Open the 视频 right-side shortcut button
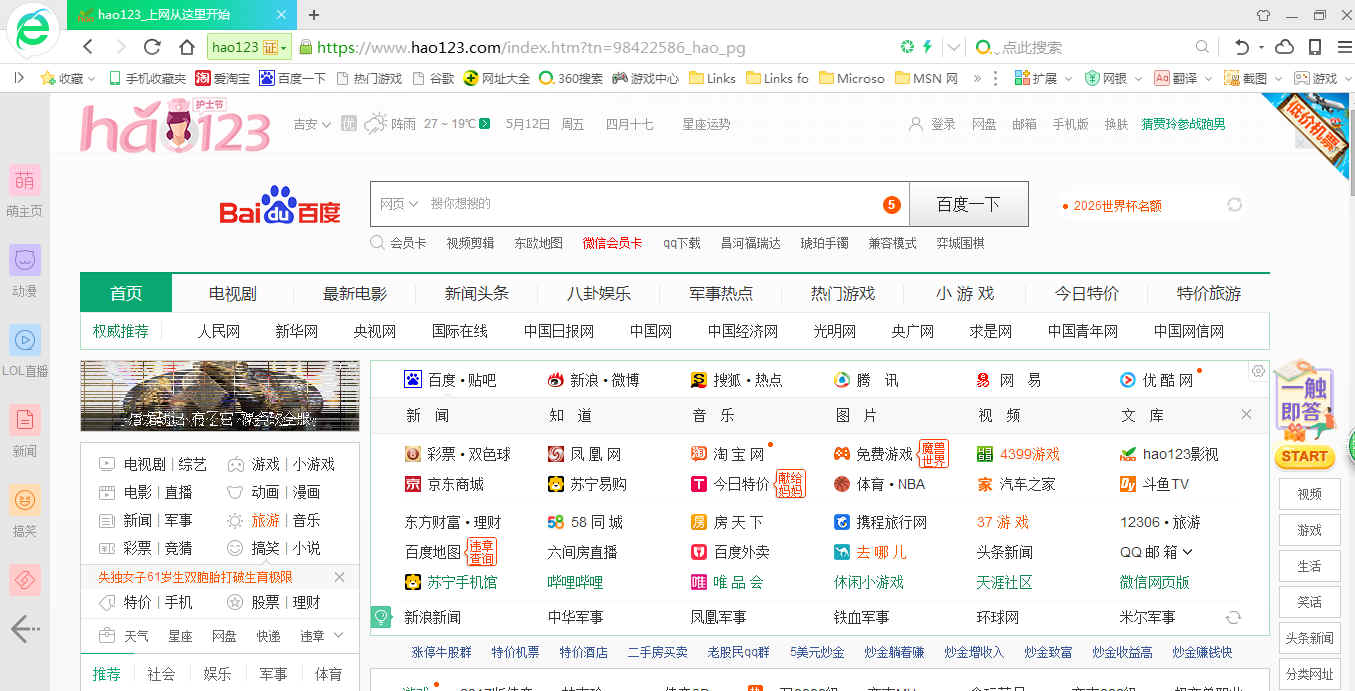1355x691 pixels. point(1309,494)
